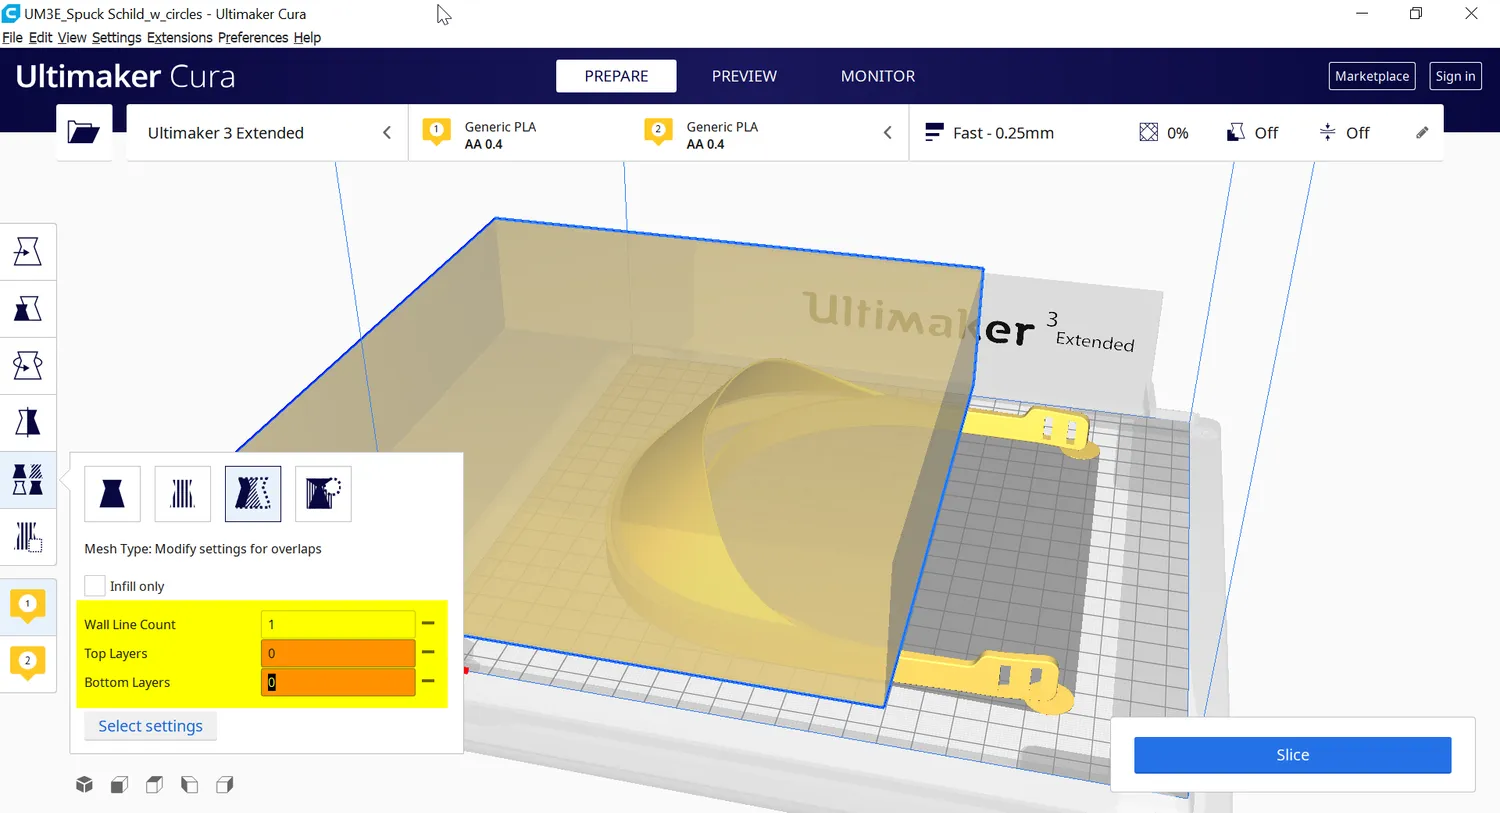The width and height of the screenshot is (1500, 813).
Task: Switch to left side view camera icon
Action: [189, 785]
